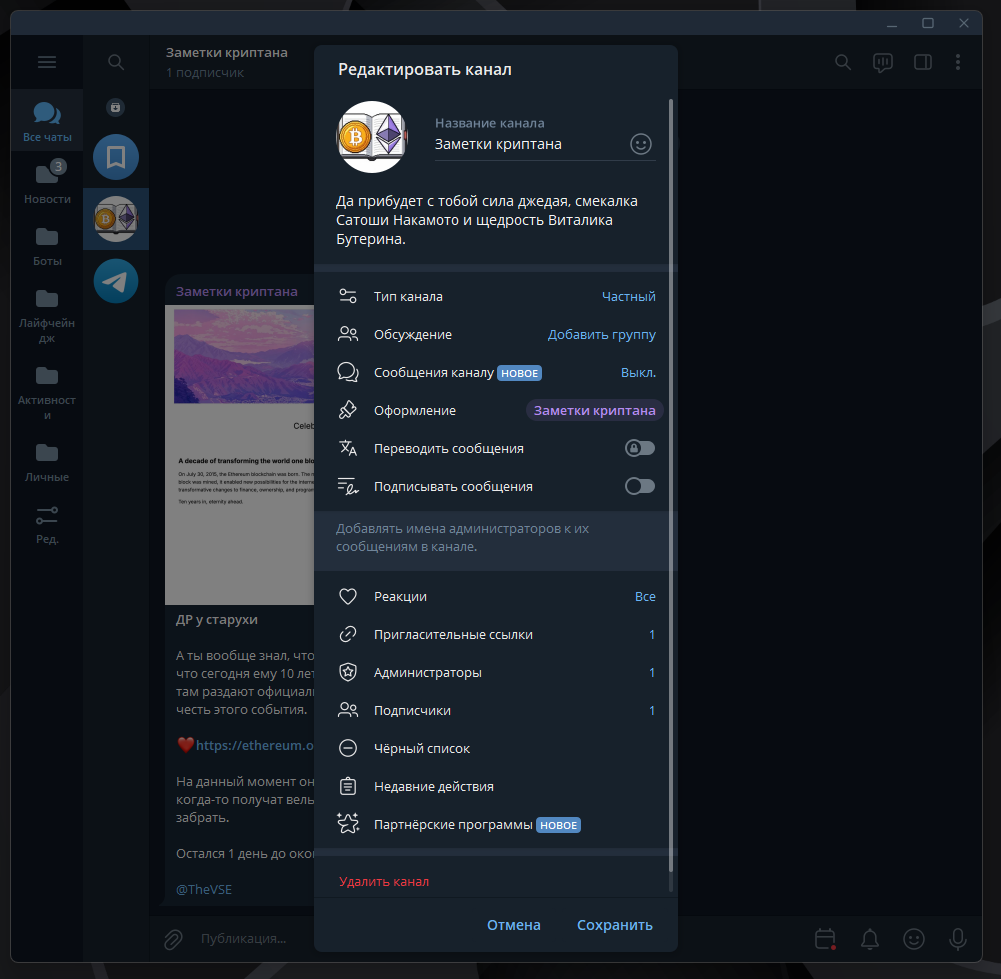Click the sidebar search magnifier icon
Image resolution: width=1001 pixels, height=979 pixels.
click(116, 63)
